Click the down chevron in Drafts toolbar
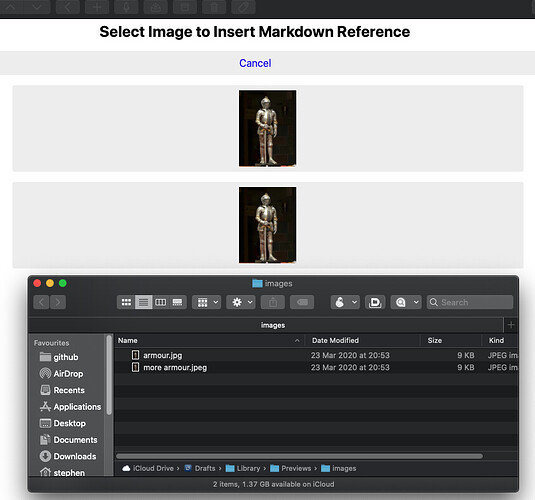The width and height of the screenshot is (535, 500). [37, 7]
